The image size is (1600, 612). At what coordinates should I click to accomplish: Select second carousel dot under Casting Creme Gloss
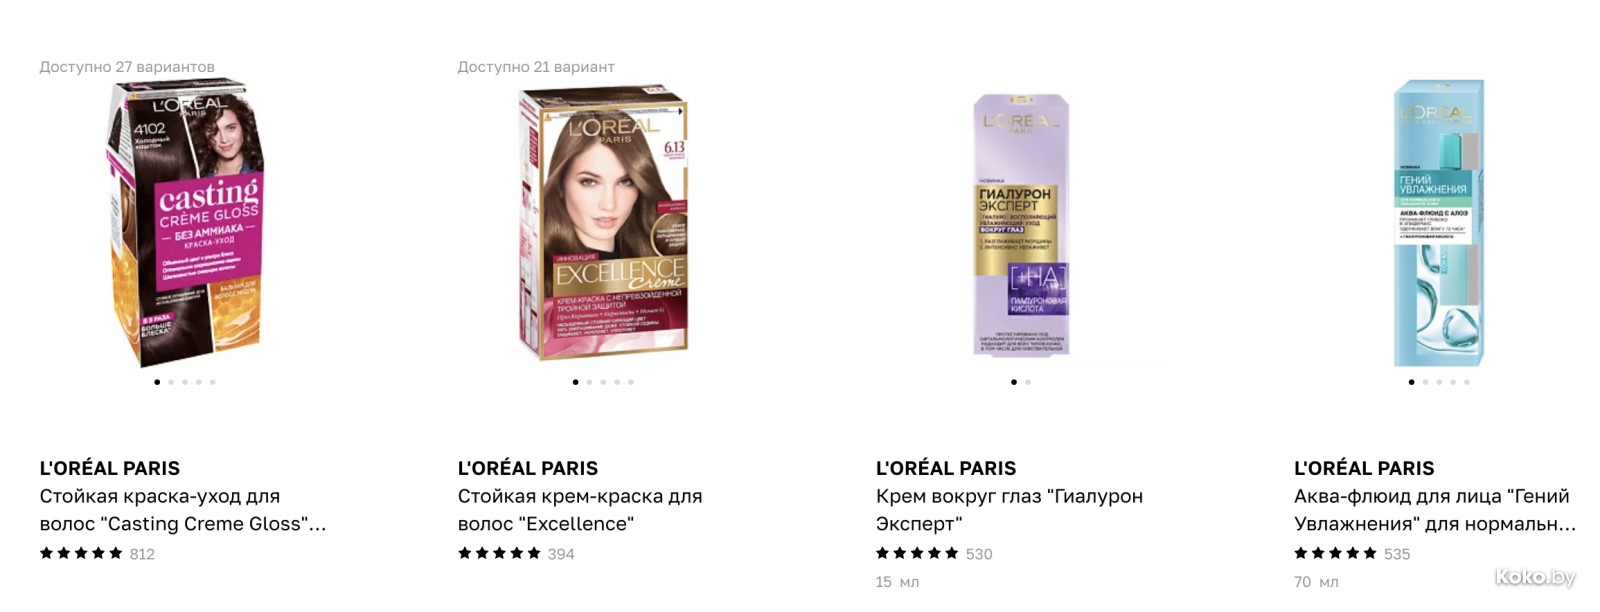click(x=171, y=382)
